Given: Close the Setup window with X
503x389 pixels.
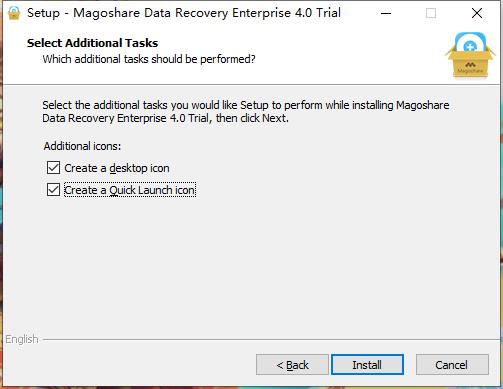Looking at the screenshot, I should (x=477, y=13).
